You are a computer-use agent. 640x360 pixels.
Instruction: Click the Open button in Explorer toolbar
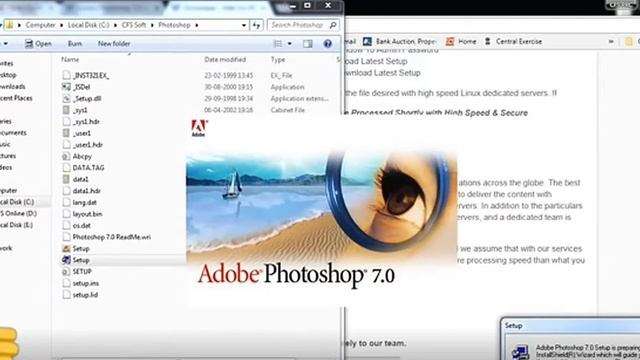click(38, 44)
